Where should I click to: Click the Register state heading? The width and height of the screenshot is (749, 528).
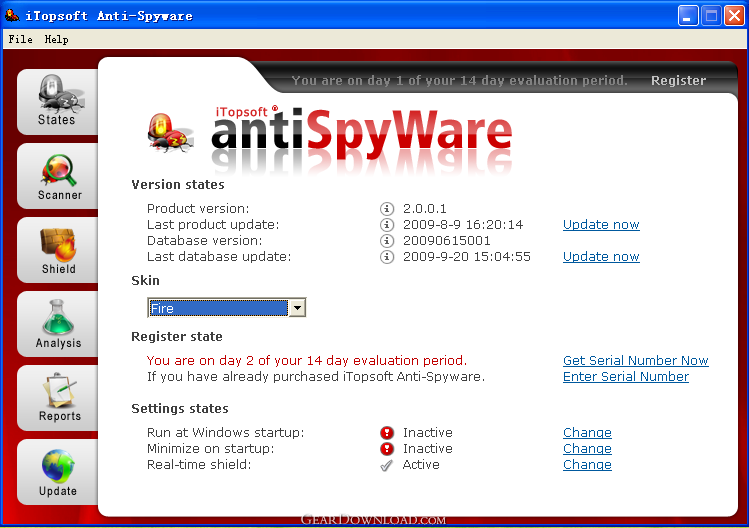point(177,336)
